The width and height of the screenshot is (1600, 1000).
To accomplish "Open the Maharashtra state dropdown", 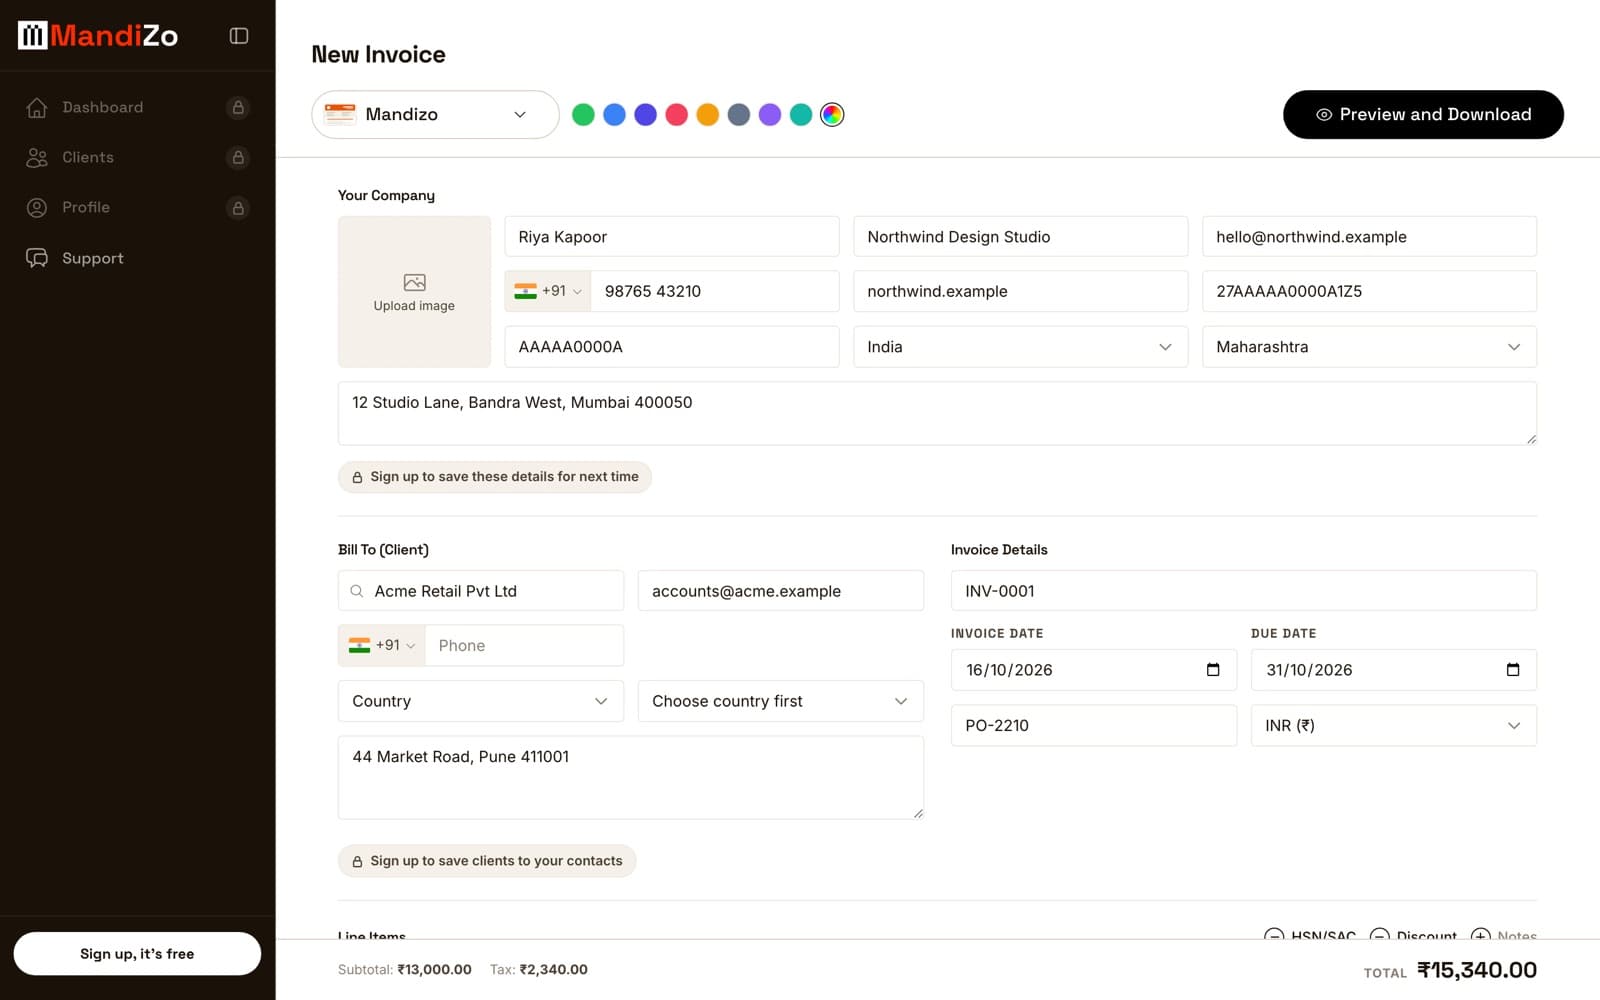I will (x=1369, y=347).
